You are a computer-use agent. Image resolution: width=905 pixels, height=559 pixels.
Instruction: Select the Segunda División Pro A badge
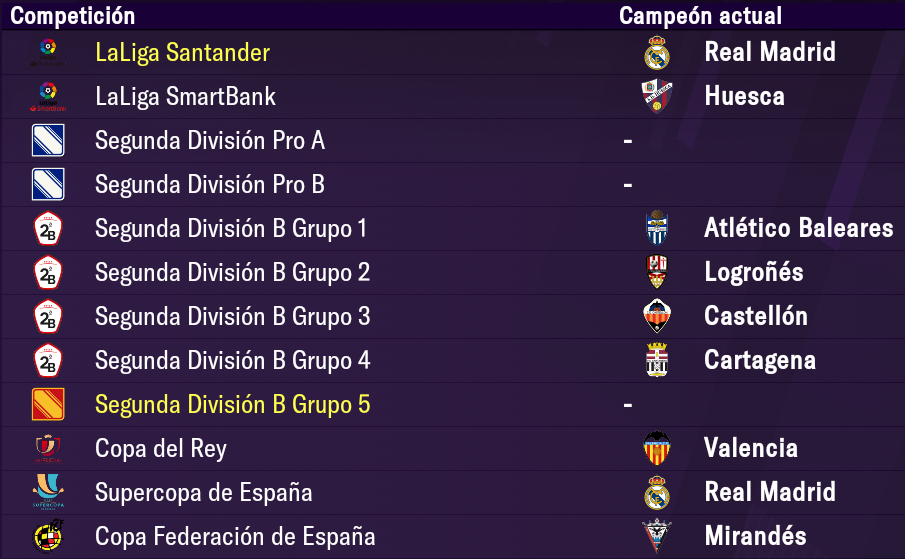(48, 140)
